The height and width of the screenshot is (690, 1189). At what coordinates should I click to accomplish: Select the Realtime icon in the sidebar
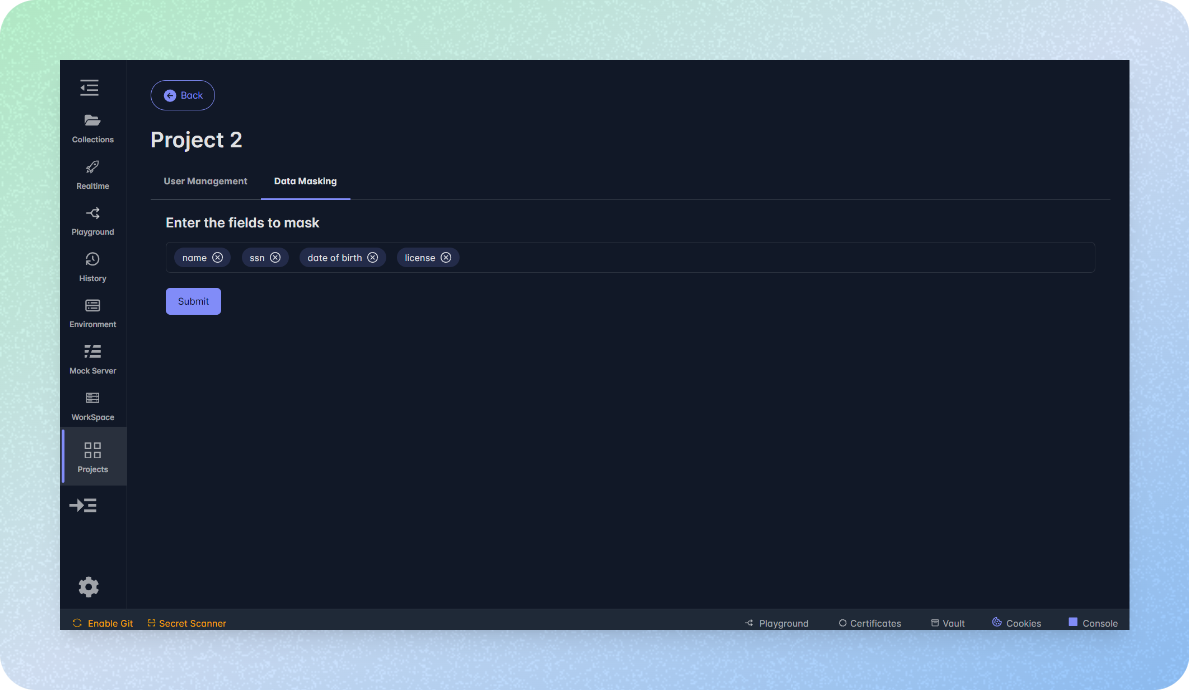[92, 173]
